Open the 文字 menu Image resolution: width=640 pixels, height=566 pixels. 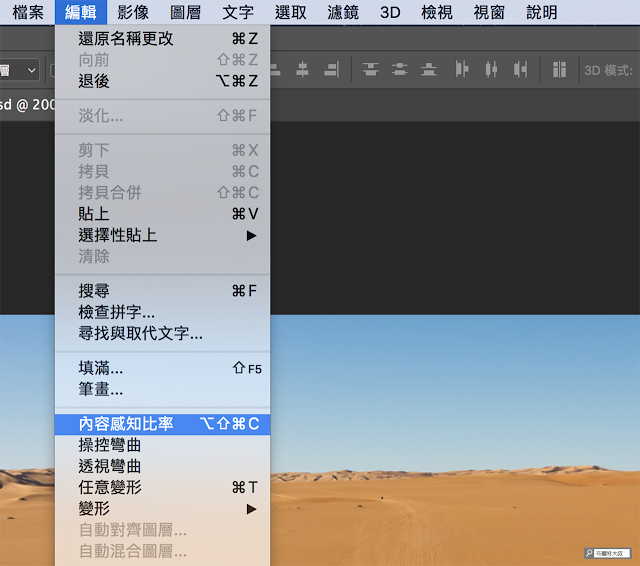[238, 12]
